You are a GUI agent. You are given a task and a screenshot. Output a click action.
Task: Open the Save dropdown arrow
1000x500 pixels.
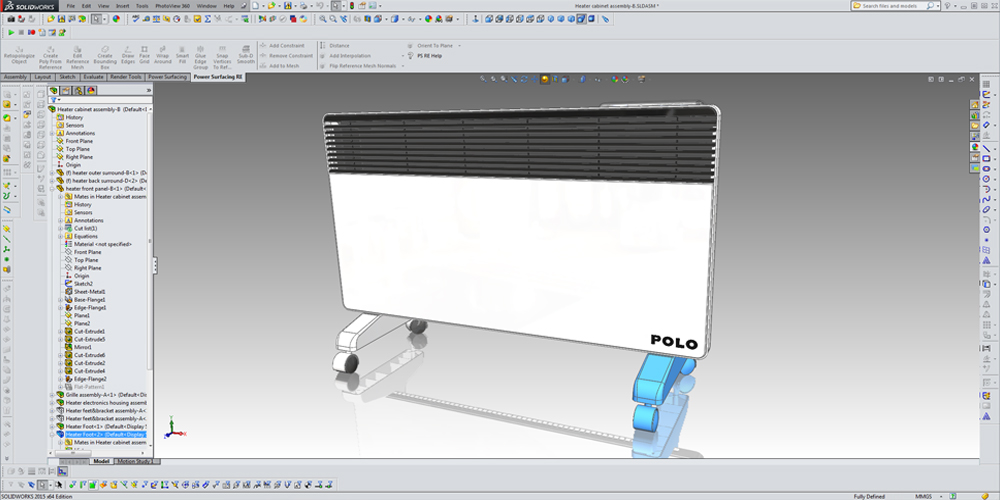pyautogui.click(x=295, y=6)
